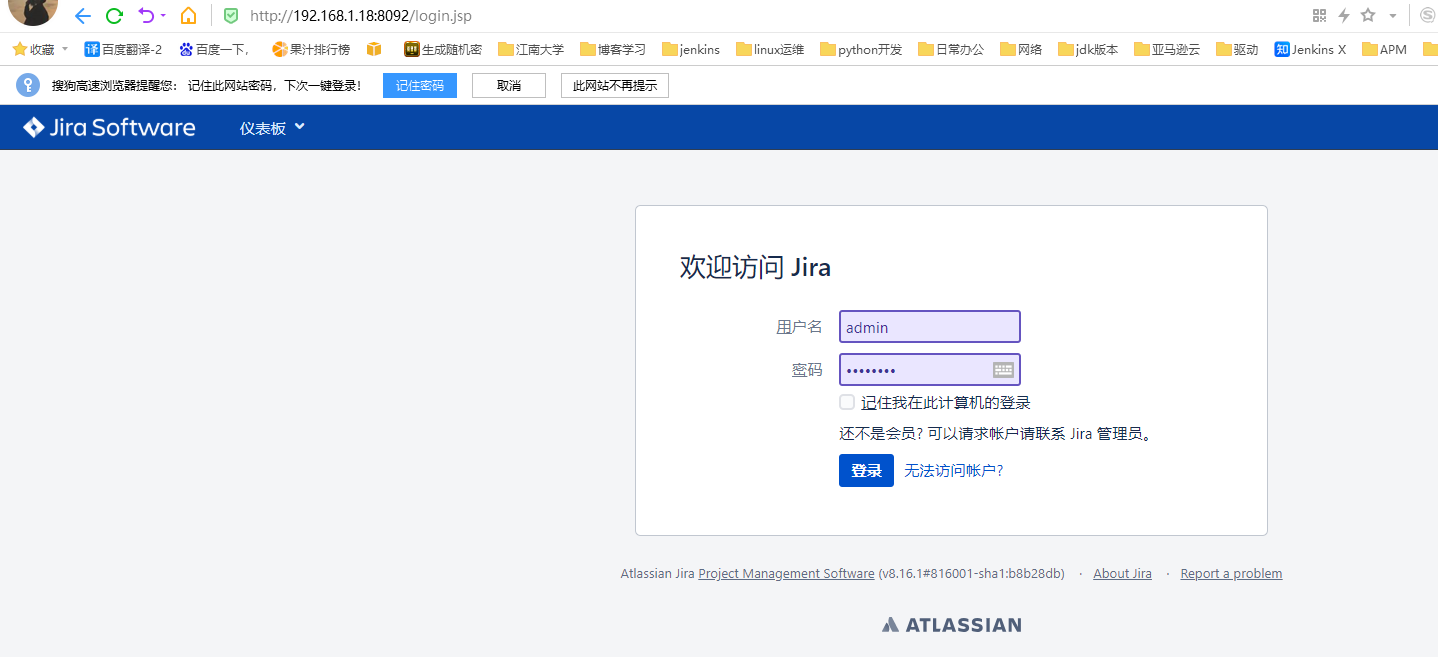Open the dropdown arrow beside the undo icon
Viewport: 1438px width, 657px height.
(163, 16)
